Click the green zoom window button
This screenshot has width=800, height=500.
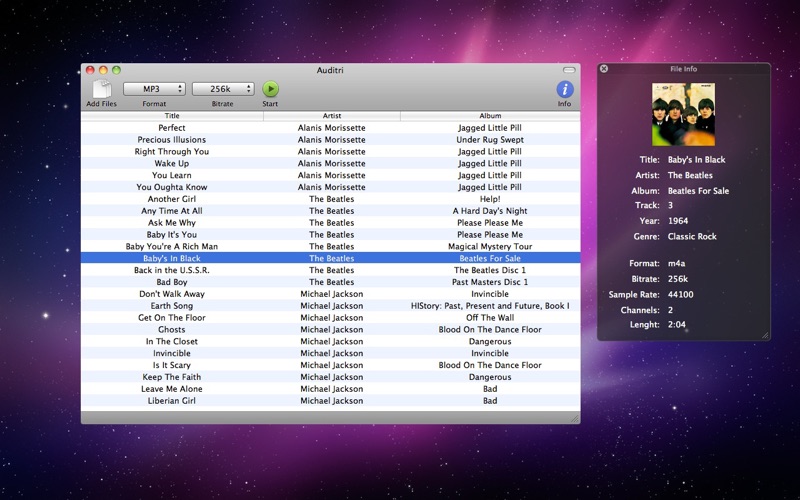click(116, 70)
